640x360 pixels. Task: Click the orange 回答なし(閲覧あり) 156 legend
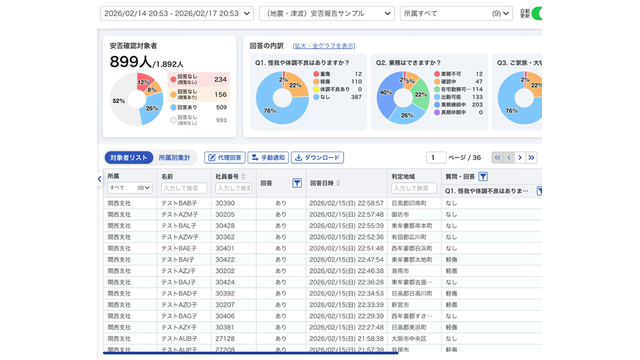(198, 95)
